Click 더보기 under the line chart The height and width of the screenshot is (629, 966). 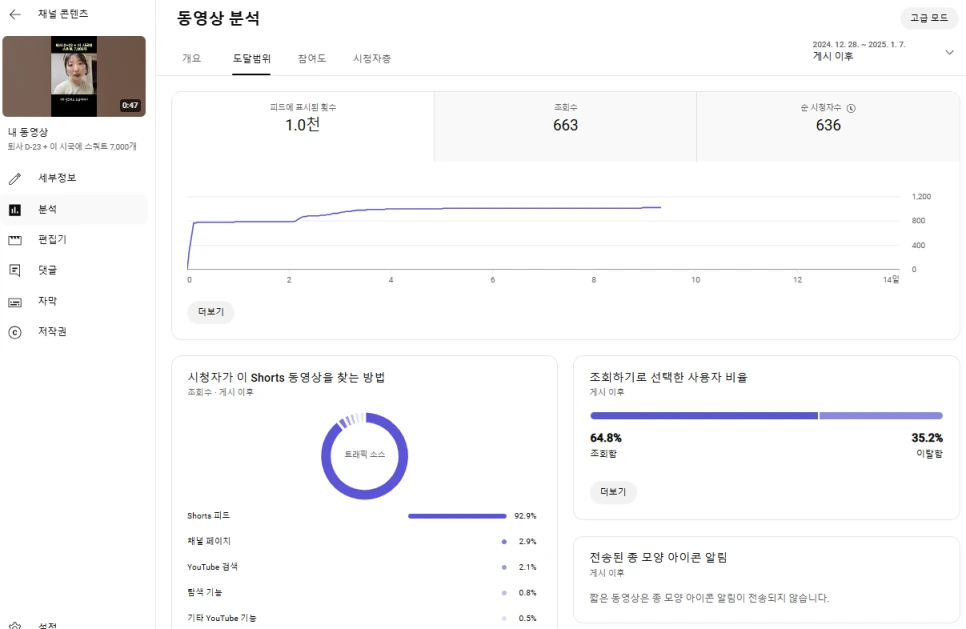(211, 312)
